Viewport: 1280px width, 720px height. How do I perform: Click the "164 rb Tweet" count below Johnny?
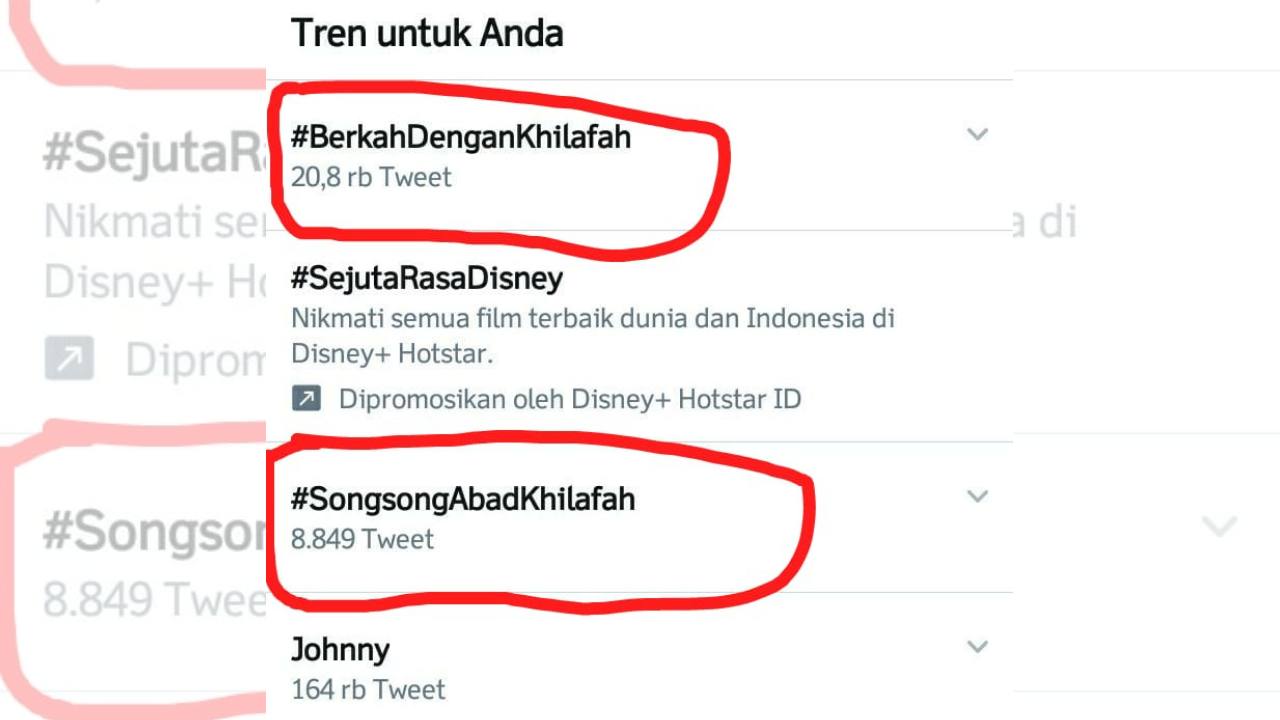pos(368,689)
